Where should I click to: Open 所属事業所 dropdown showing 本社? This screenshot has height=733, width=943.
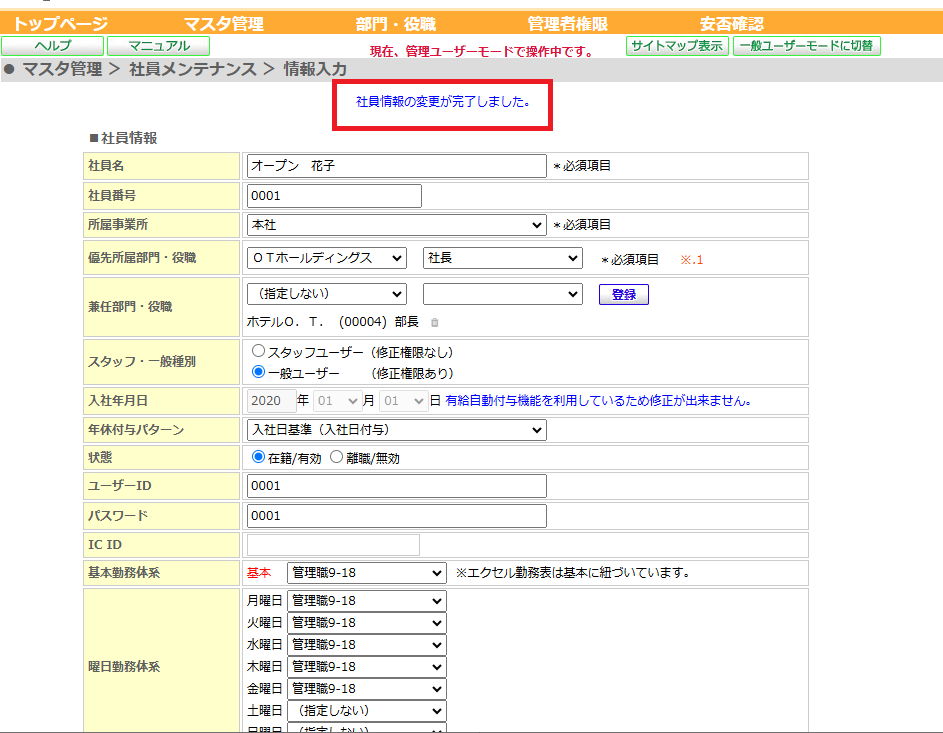[396, 225]
